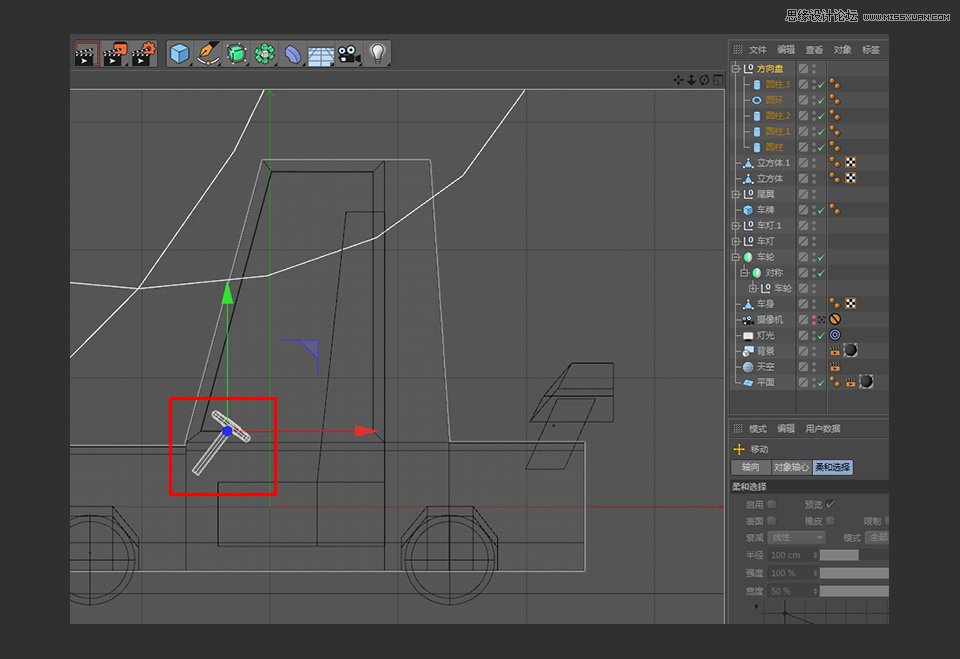Screen dimensions: 960x659
Task: Click the 柔和选择 button
Action: click(x=831, y=466)
